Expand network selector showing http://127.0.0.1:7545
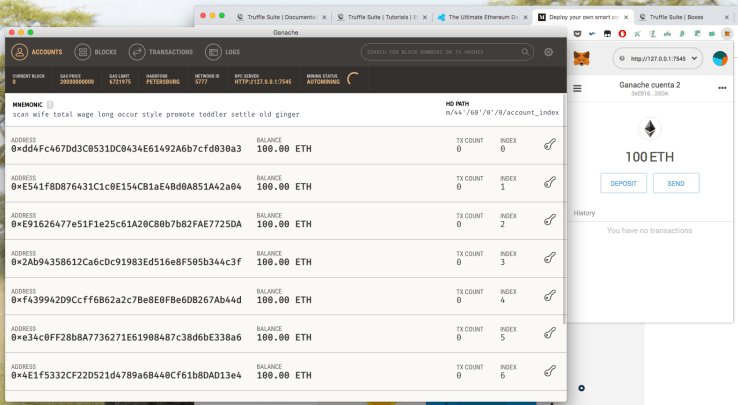Image resolution: width=738 pixels, height=405 pixels. [657, 59]
